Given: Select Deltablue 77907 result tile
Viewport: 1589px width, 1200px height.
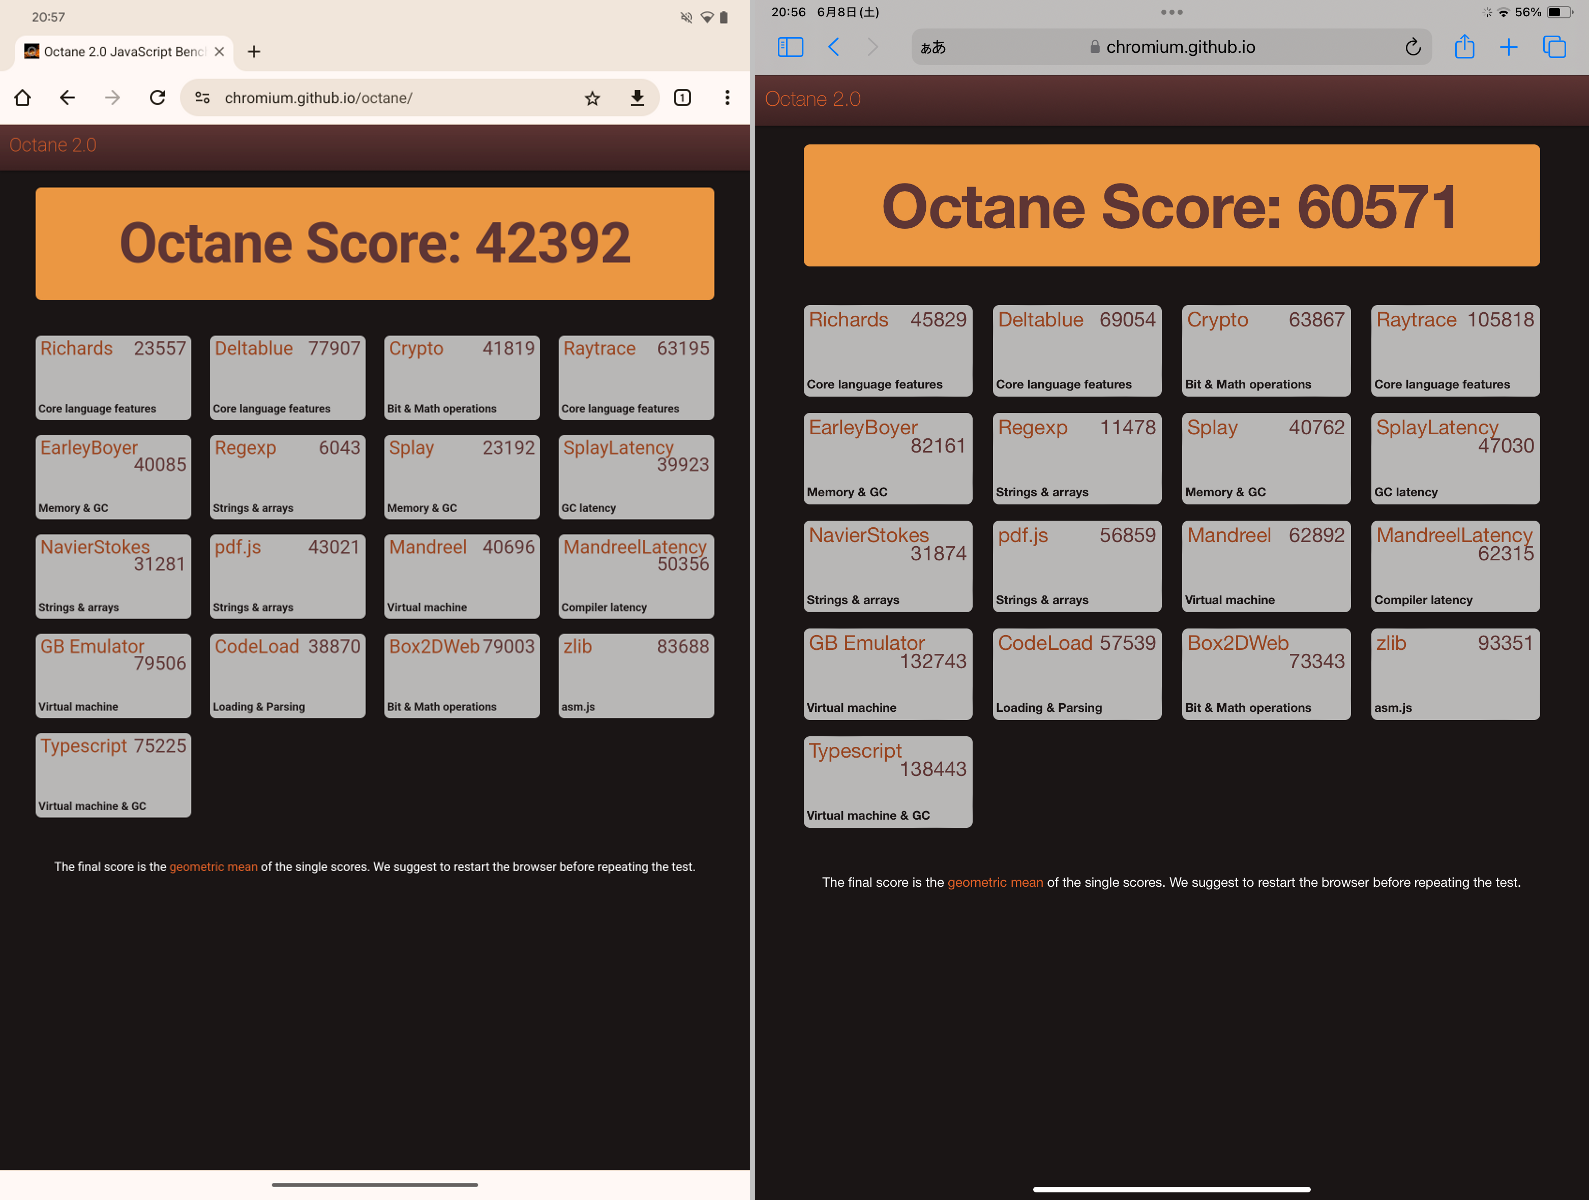Looking at the screenshot, I should (x=288, y=377).
